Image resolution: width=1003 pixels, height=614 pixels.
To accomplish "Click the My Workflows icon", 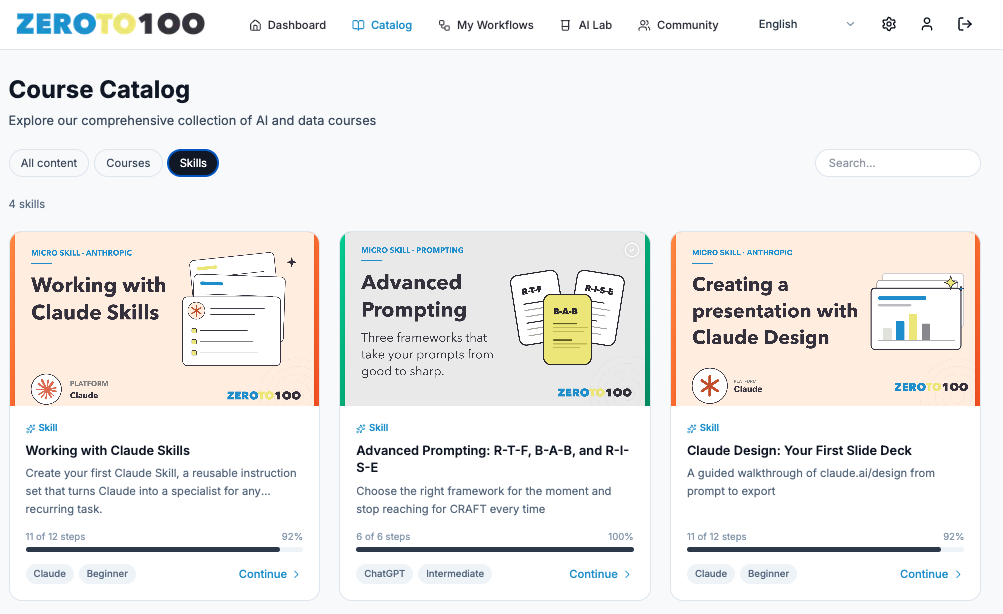I will tap(444, 25).
